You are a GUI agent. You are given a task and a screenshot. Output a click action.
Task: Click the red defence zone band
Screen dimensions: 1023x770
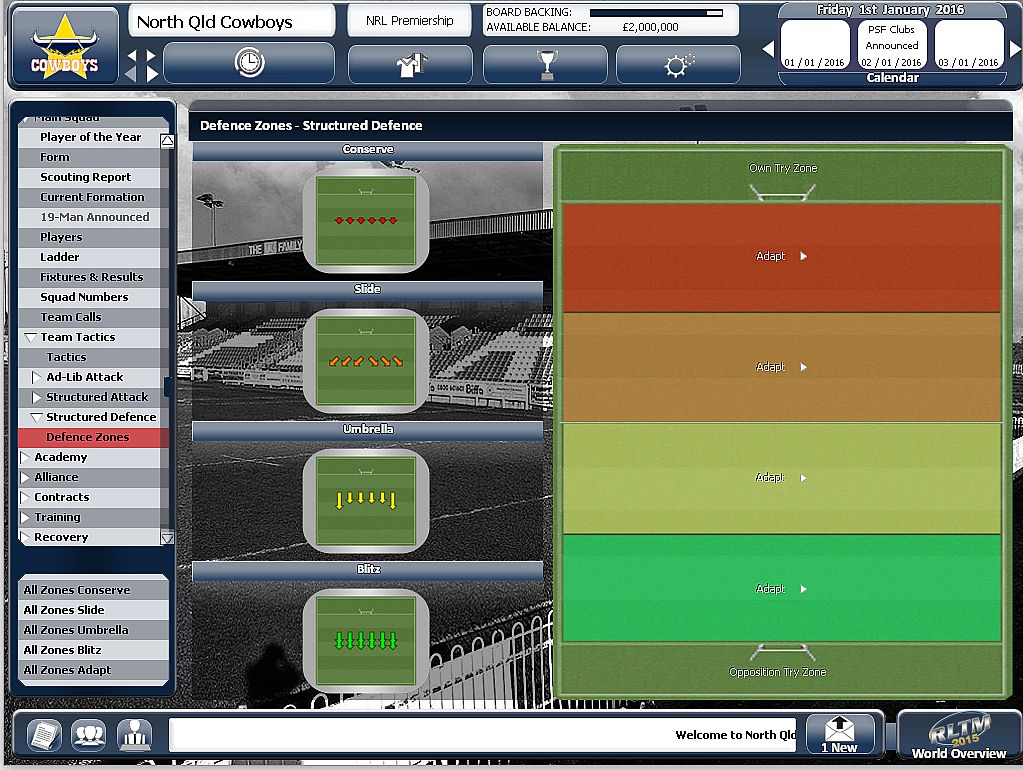782,257
